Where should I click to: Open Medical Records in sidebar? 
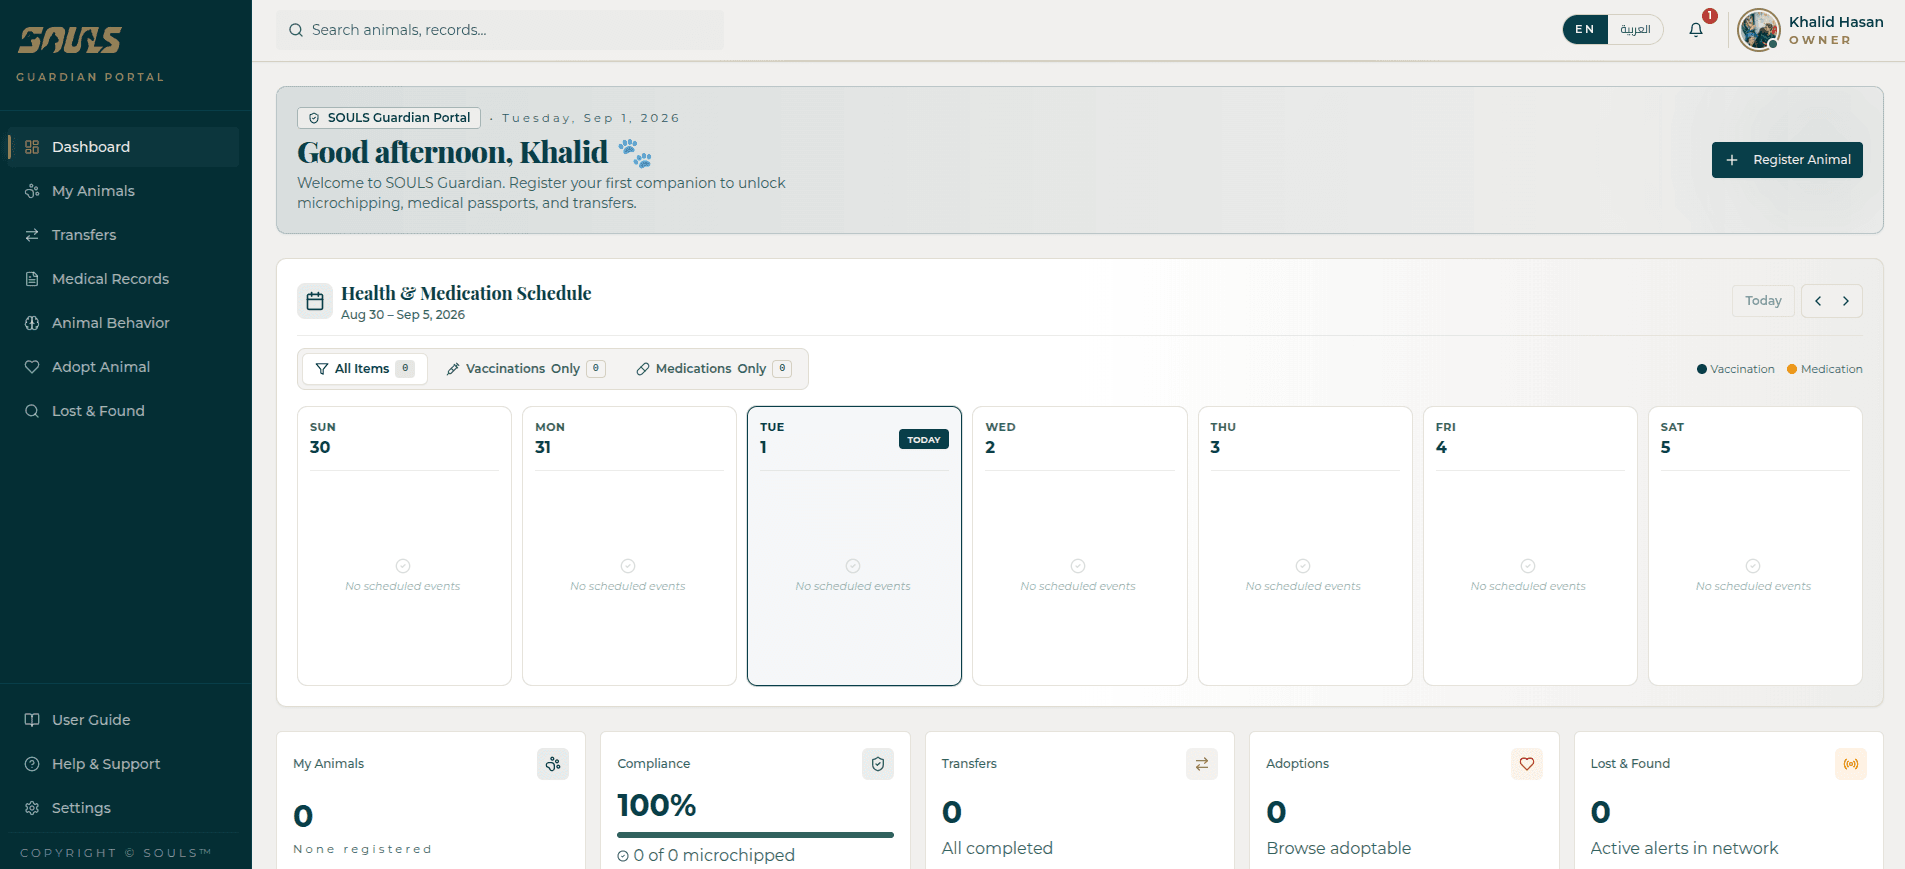coord(123,279)
